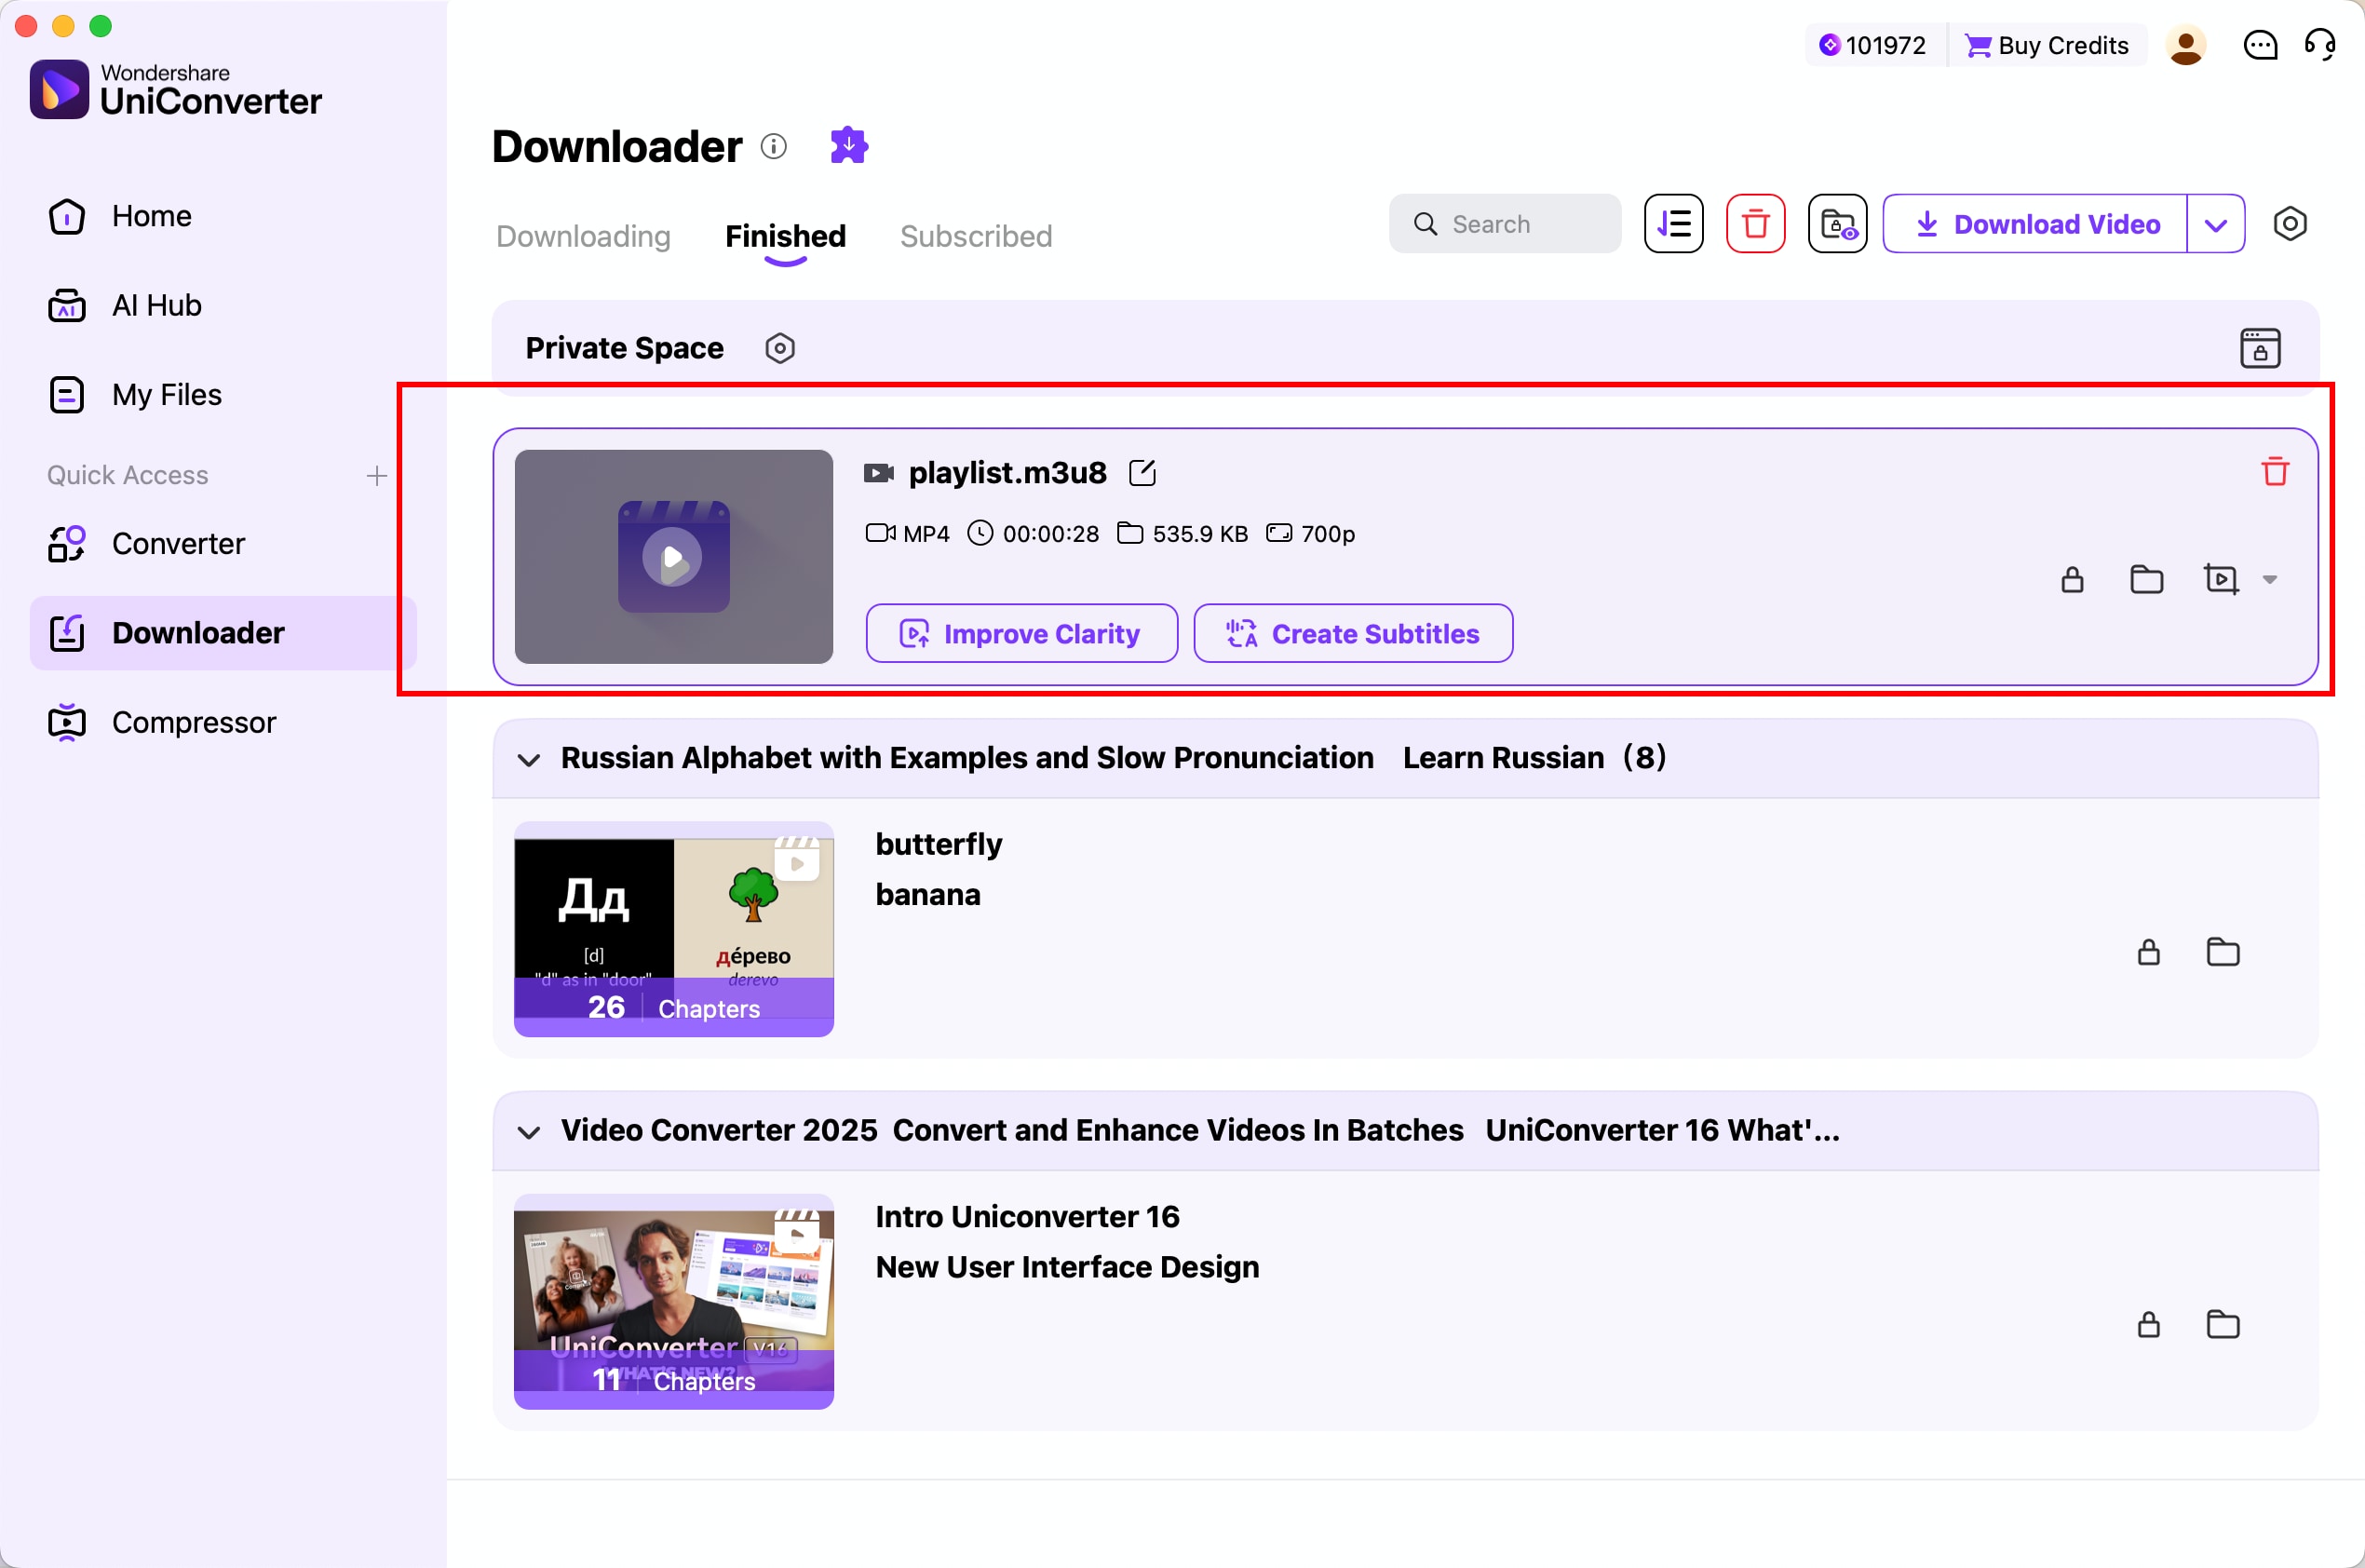The width and height of the screenshot is (2365, 1568).
Task: Click the crop/edit video icon for playlist.m3u8
Action: click(2221, 579)
